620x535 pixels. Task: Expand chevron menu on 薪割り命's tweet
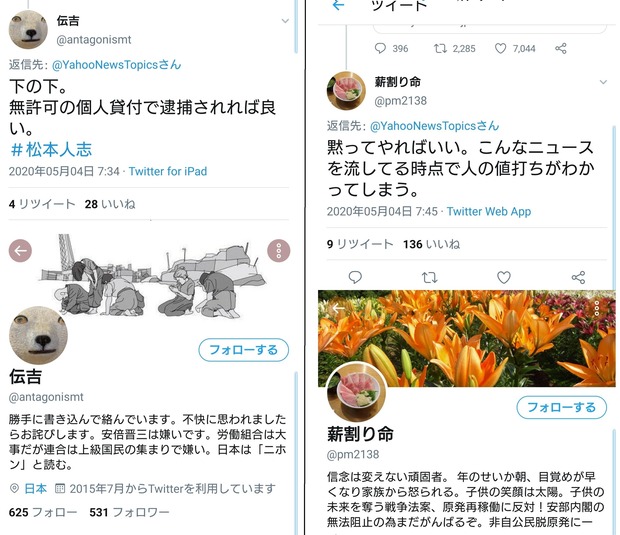pos(603,82)
